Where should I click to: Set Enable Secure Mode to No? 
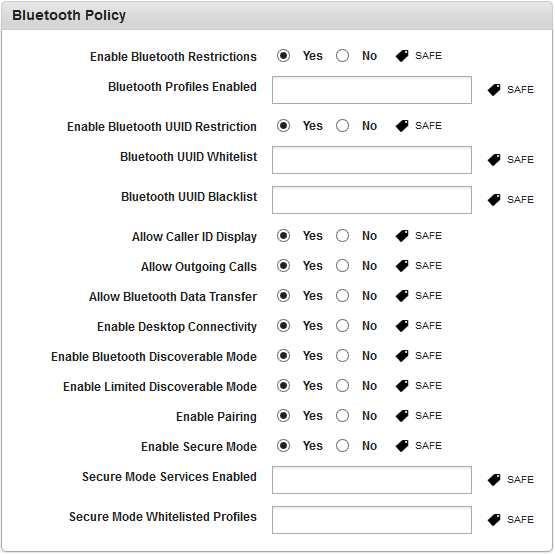[342, 446]
